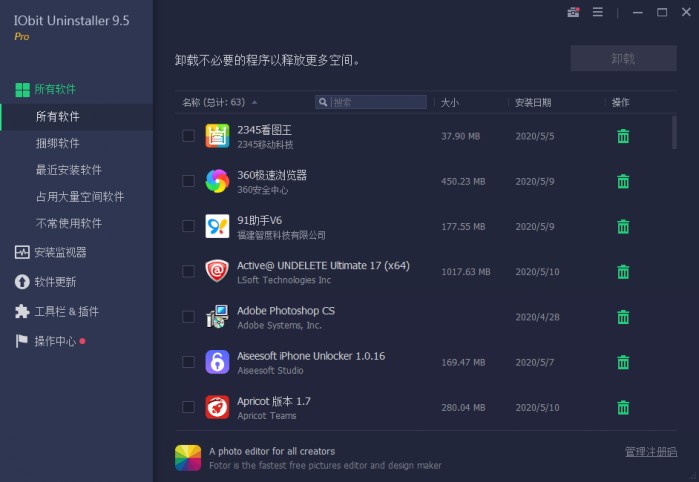Click the 卸载 button

pyautogui.click(x=623, y=58)
